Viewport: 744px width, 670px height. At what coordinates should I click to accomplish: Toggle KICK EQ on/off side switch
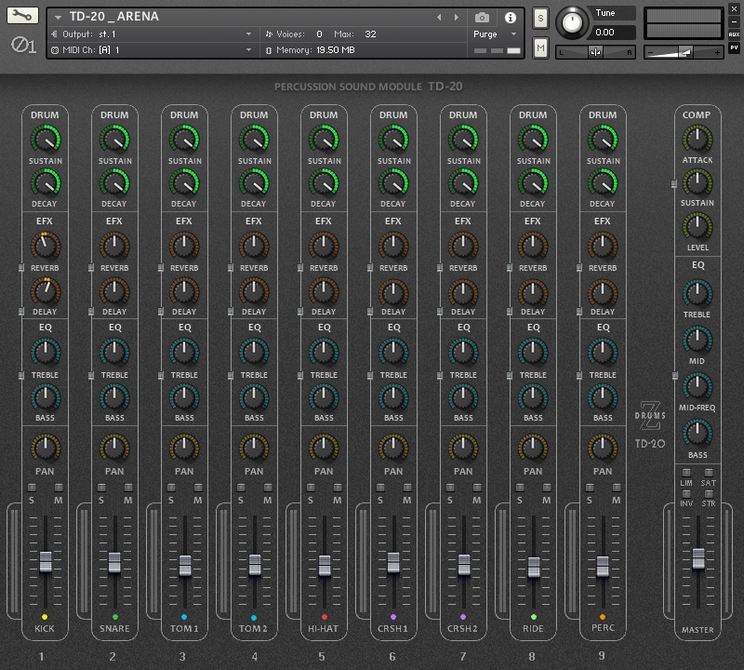pyautogui.click(x=21, y=375)
